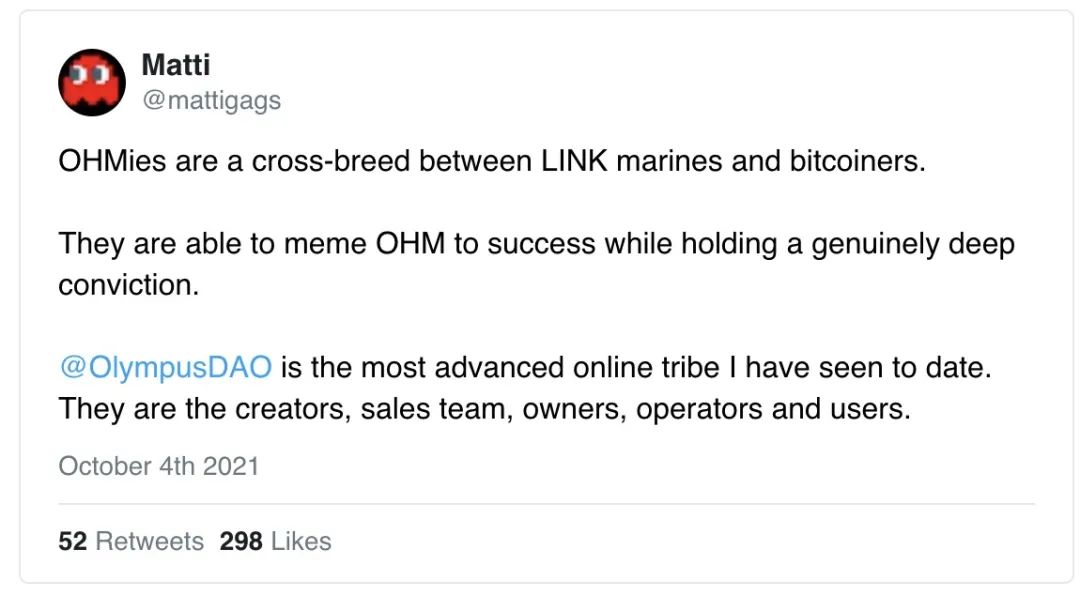Click the line listing creators, sales team, owners

[x=484, y=409]
